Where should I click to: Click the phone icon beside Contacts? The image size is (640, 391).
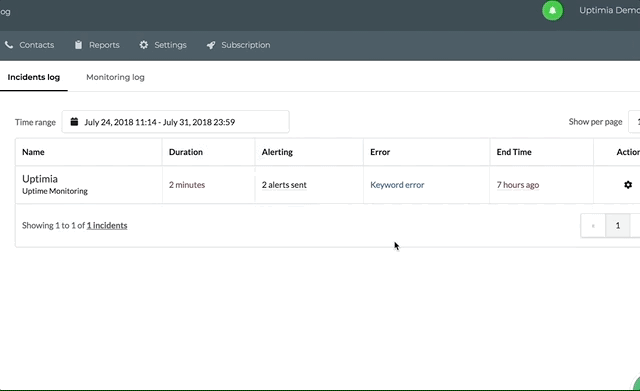pyautogui.click(x=9, y=45)
